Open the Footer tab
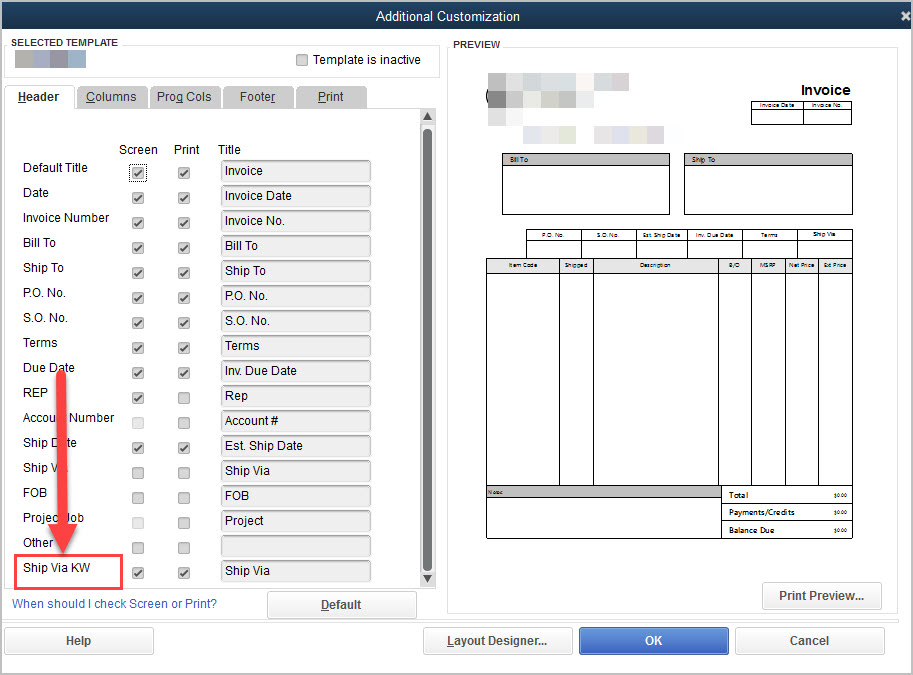The height and width of the screenshot is (675, 913). click(257, 97)
